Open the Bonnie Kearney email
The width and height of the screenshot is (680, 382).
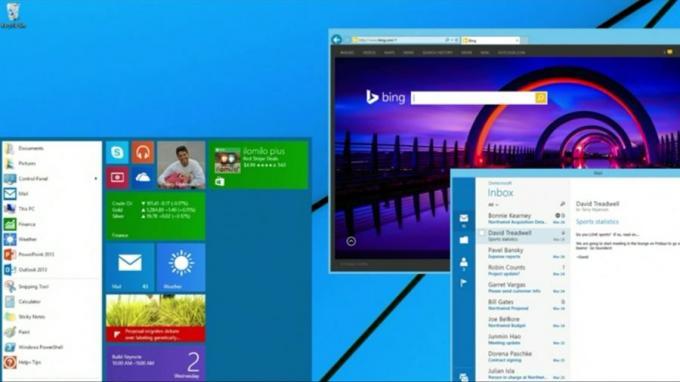(523, 219)
